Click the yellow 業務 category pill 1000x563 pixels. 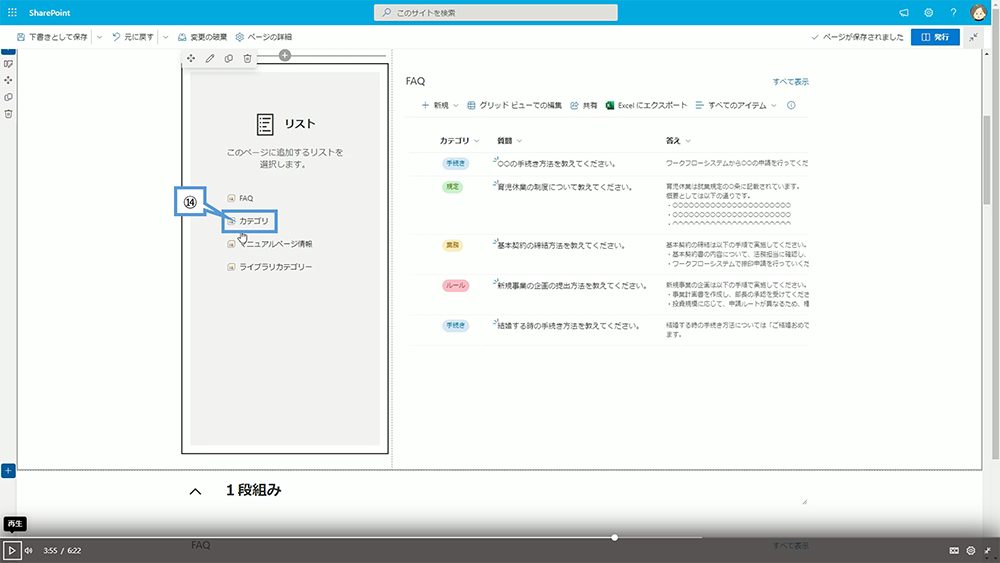(x=452, y=245)
